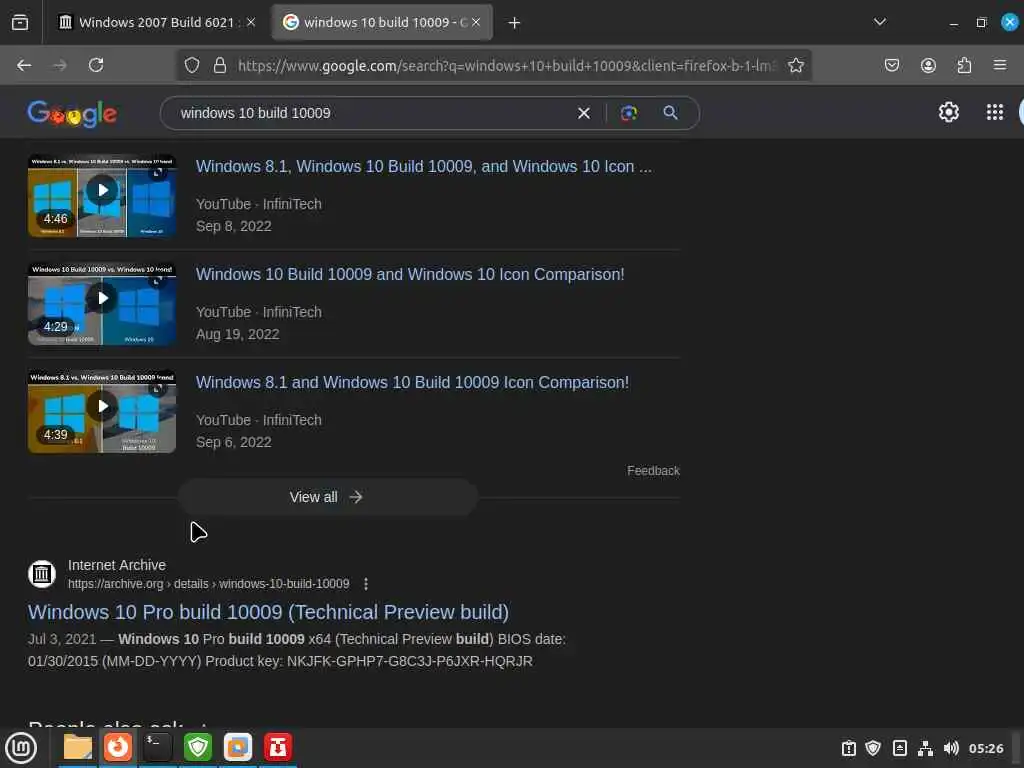The height and width of the screenshot is (768, 1024).
Task: Open the blue app icon beside green shield
Action: tap(238, 747)
